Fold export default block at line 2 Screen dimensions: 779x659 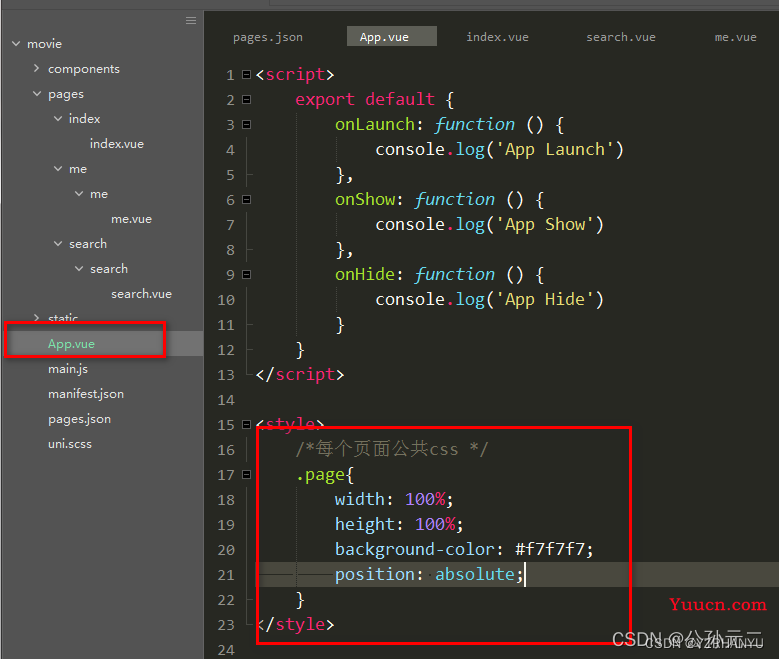(246, 99)
